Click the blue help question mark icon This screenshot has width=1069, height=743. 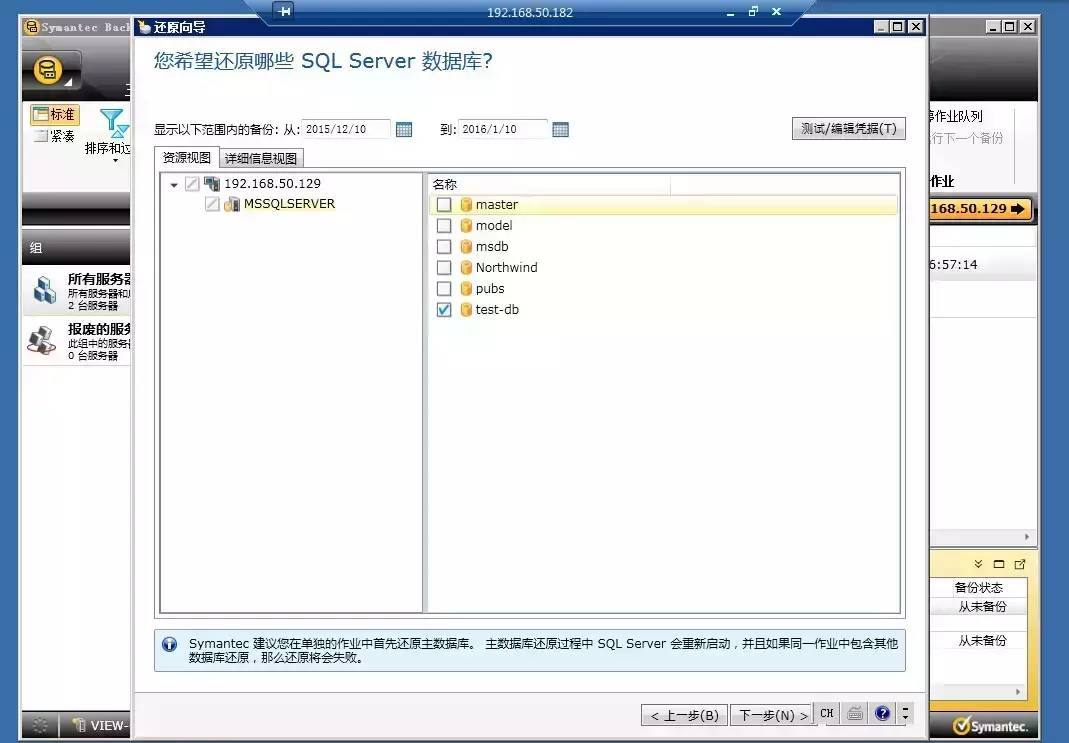click(x=882, y=713)
